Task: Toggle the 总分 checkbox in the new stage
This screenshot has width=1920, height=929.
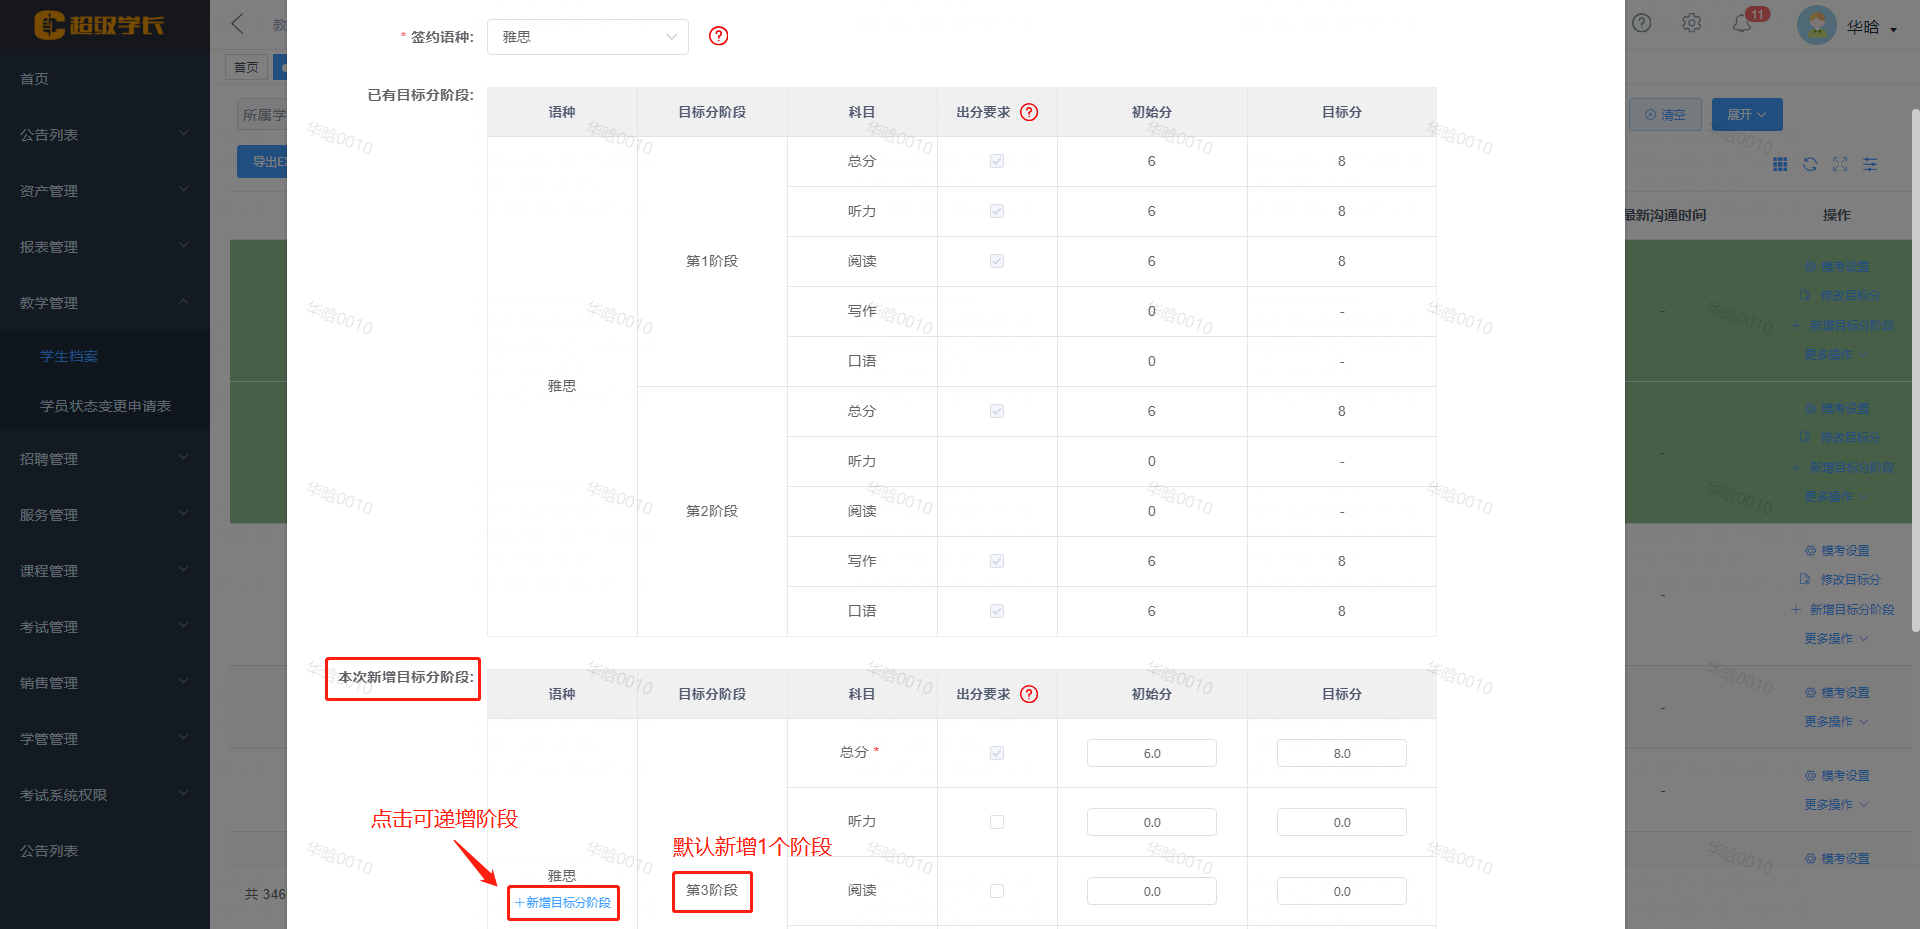Action: click(x=997, y=753)
